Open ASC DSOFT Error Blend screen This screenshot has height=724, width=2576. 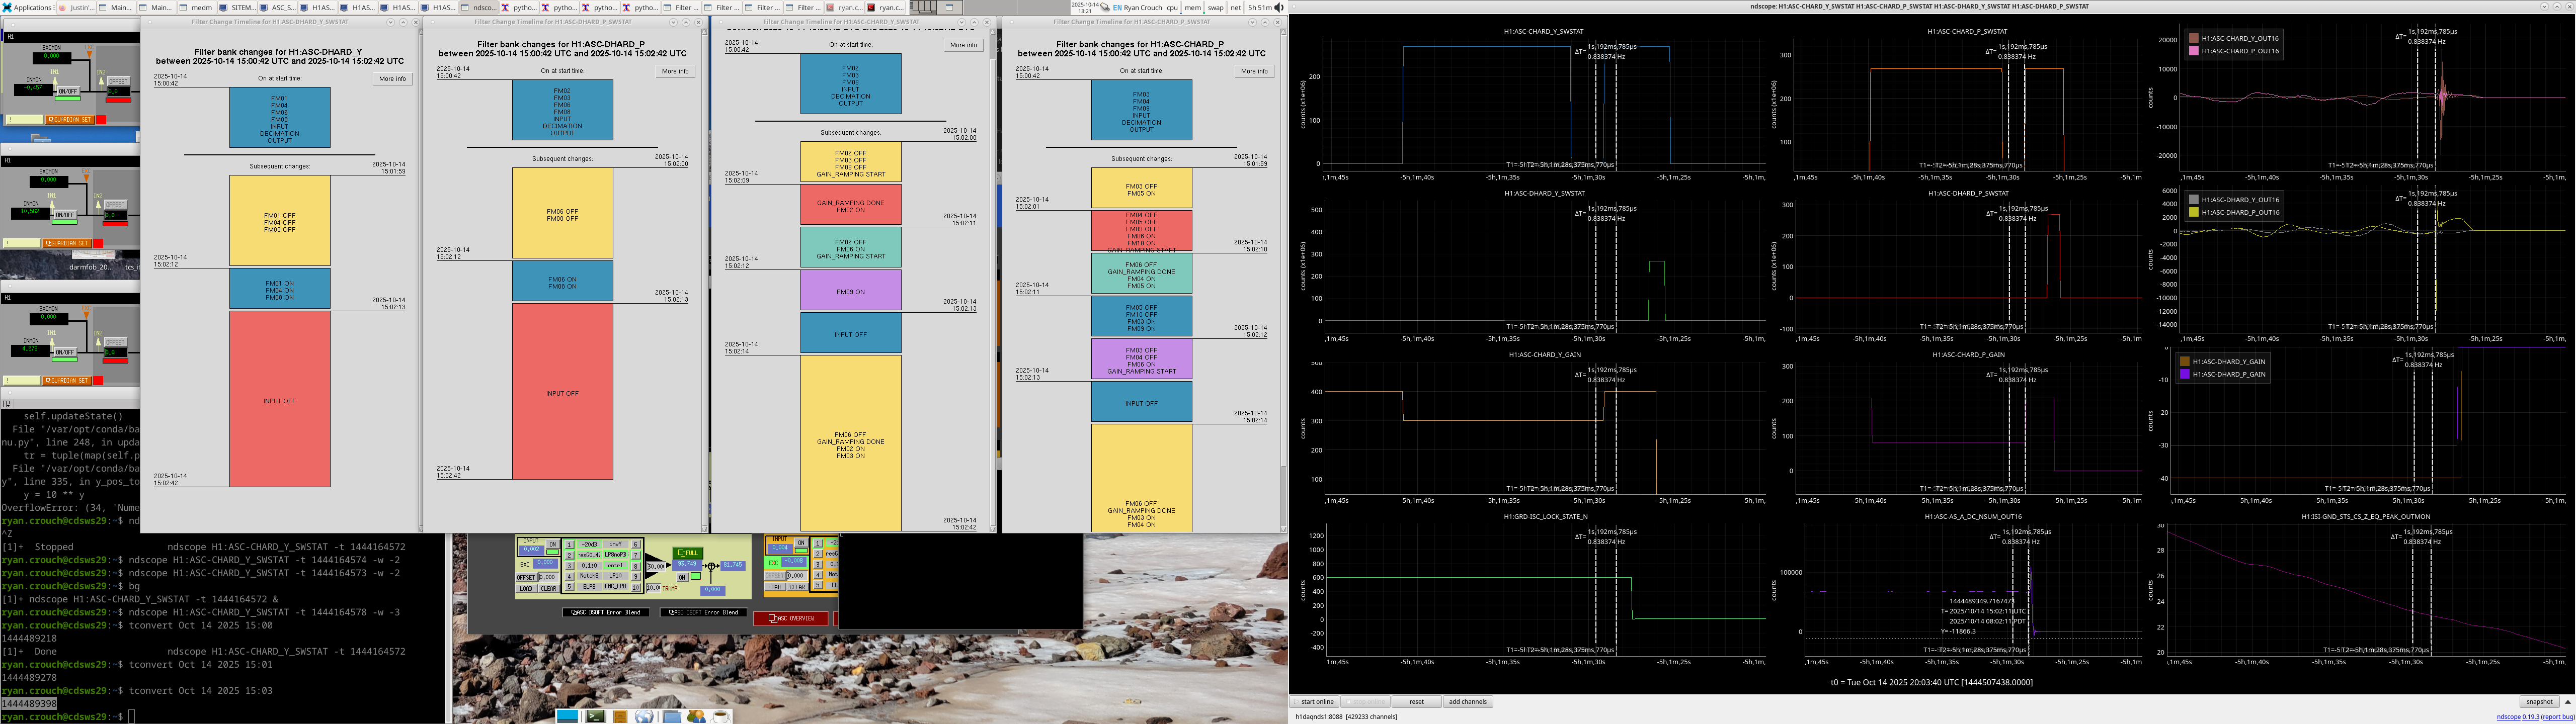click(x=606, y=612)
